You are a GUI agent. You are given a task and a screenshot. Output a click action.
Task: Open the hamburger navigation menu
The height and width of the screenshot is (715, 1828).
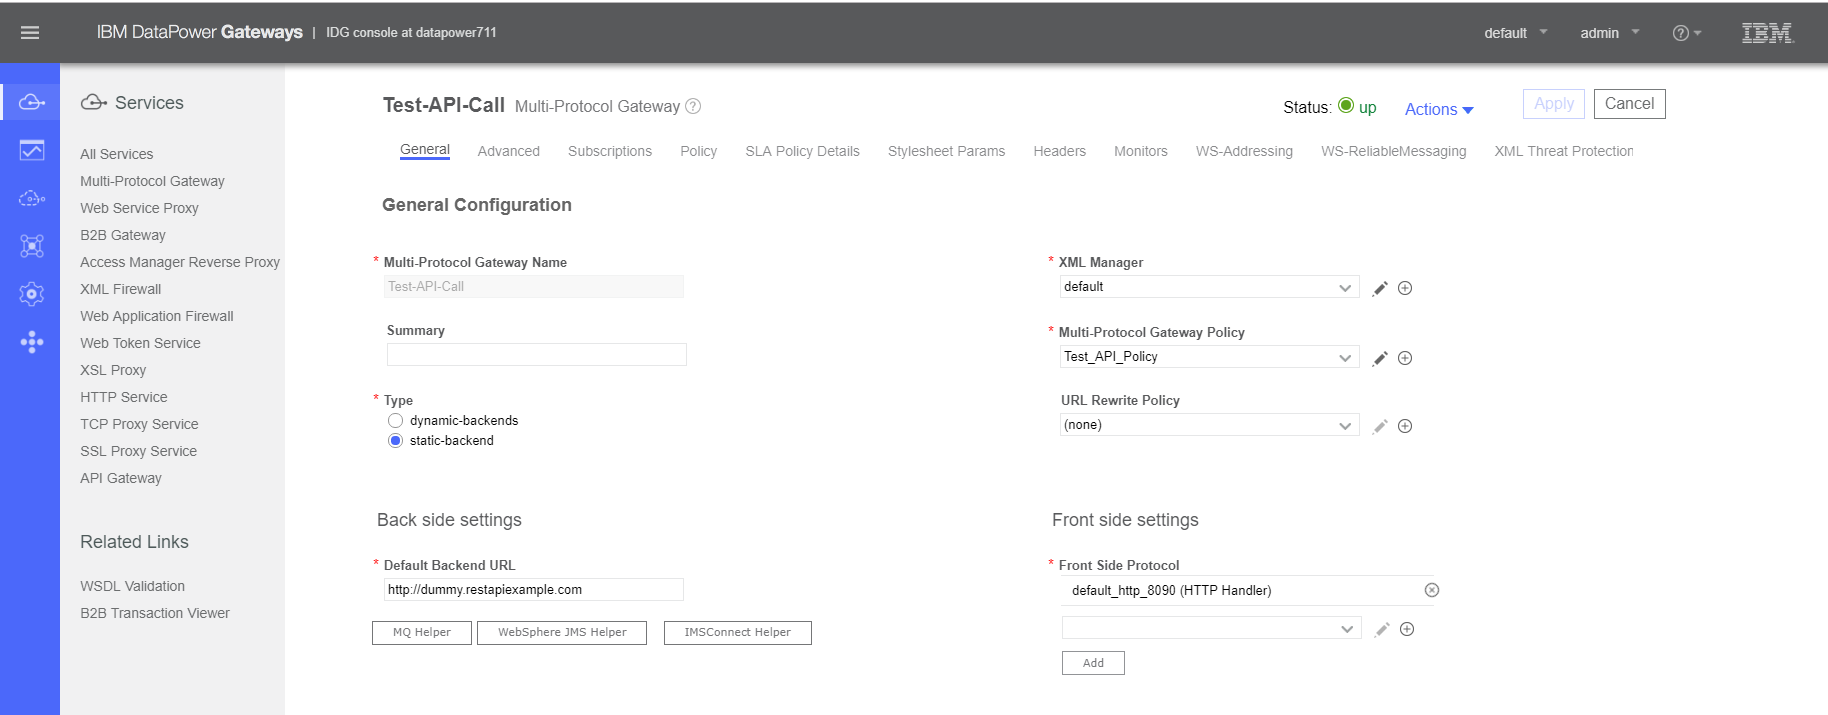pos(30,33)
